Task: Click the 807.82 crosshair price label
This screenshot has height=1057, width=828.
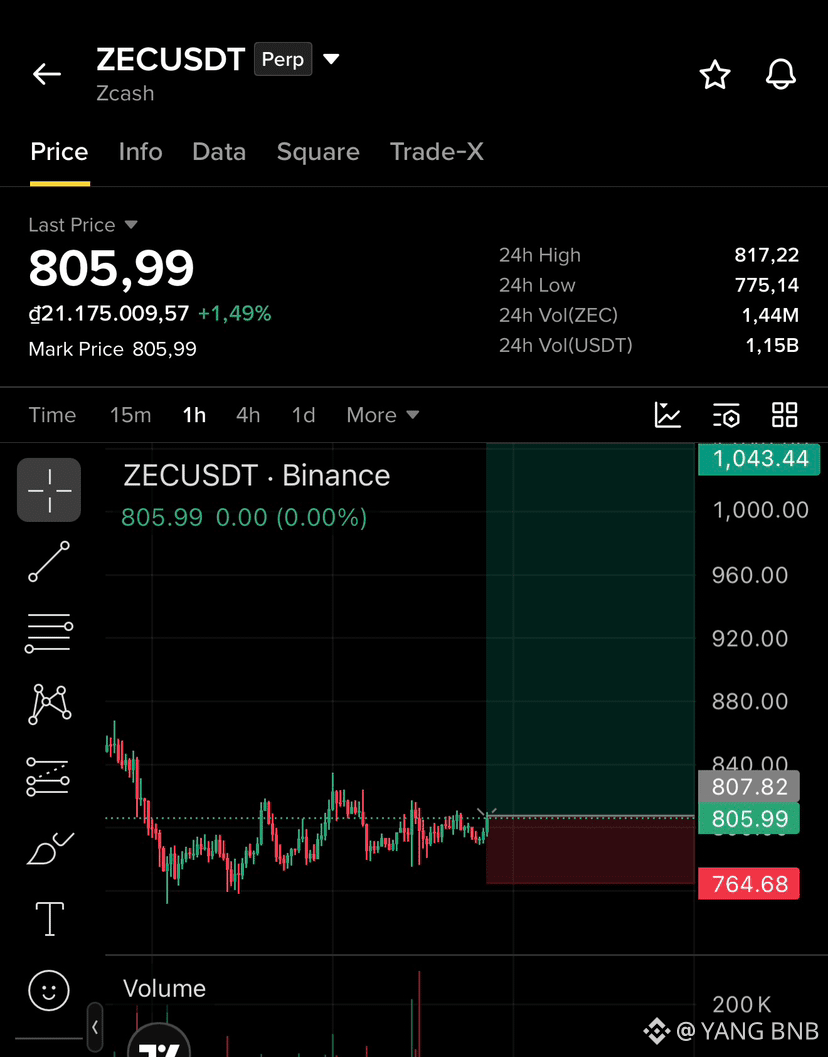Action: (748, 787)
